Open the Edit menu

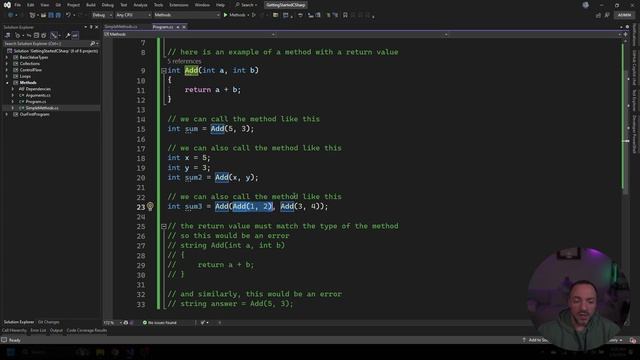tap(31, 5)
